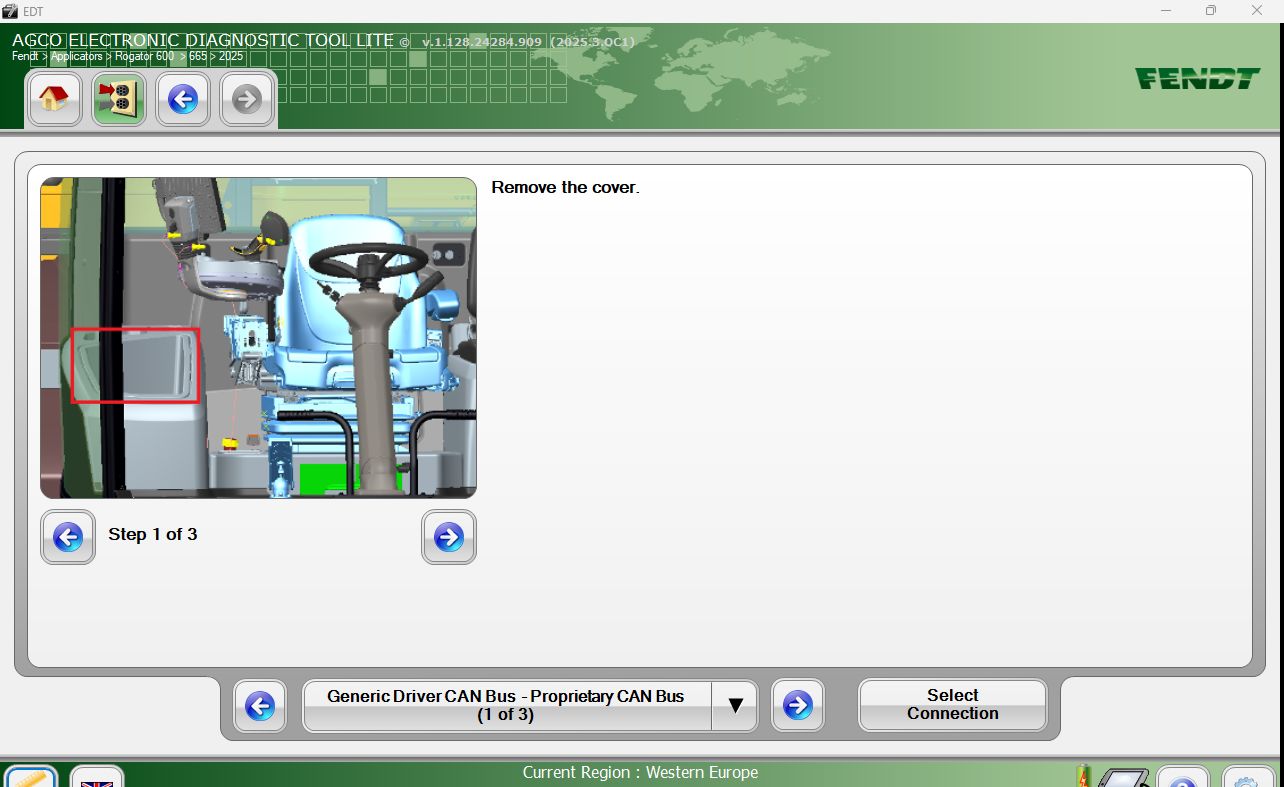This screenshot has height=787, width=1284.
Task: Click the 'Step 1 of 3' label
Action: coord(153,534)
